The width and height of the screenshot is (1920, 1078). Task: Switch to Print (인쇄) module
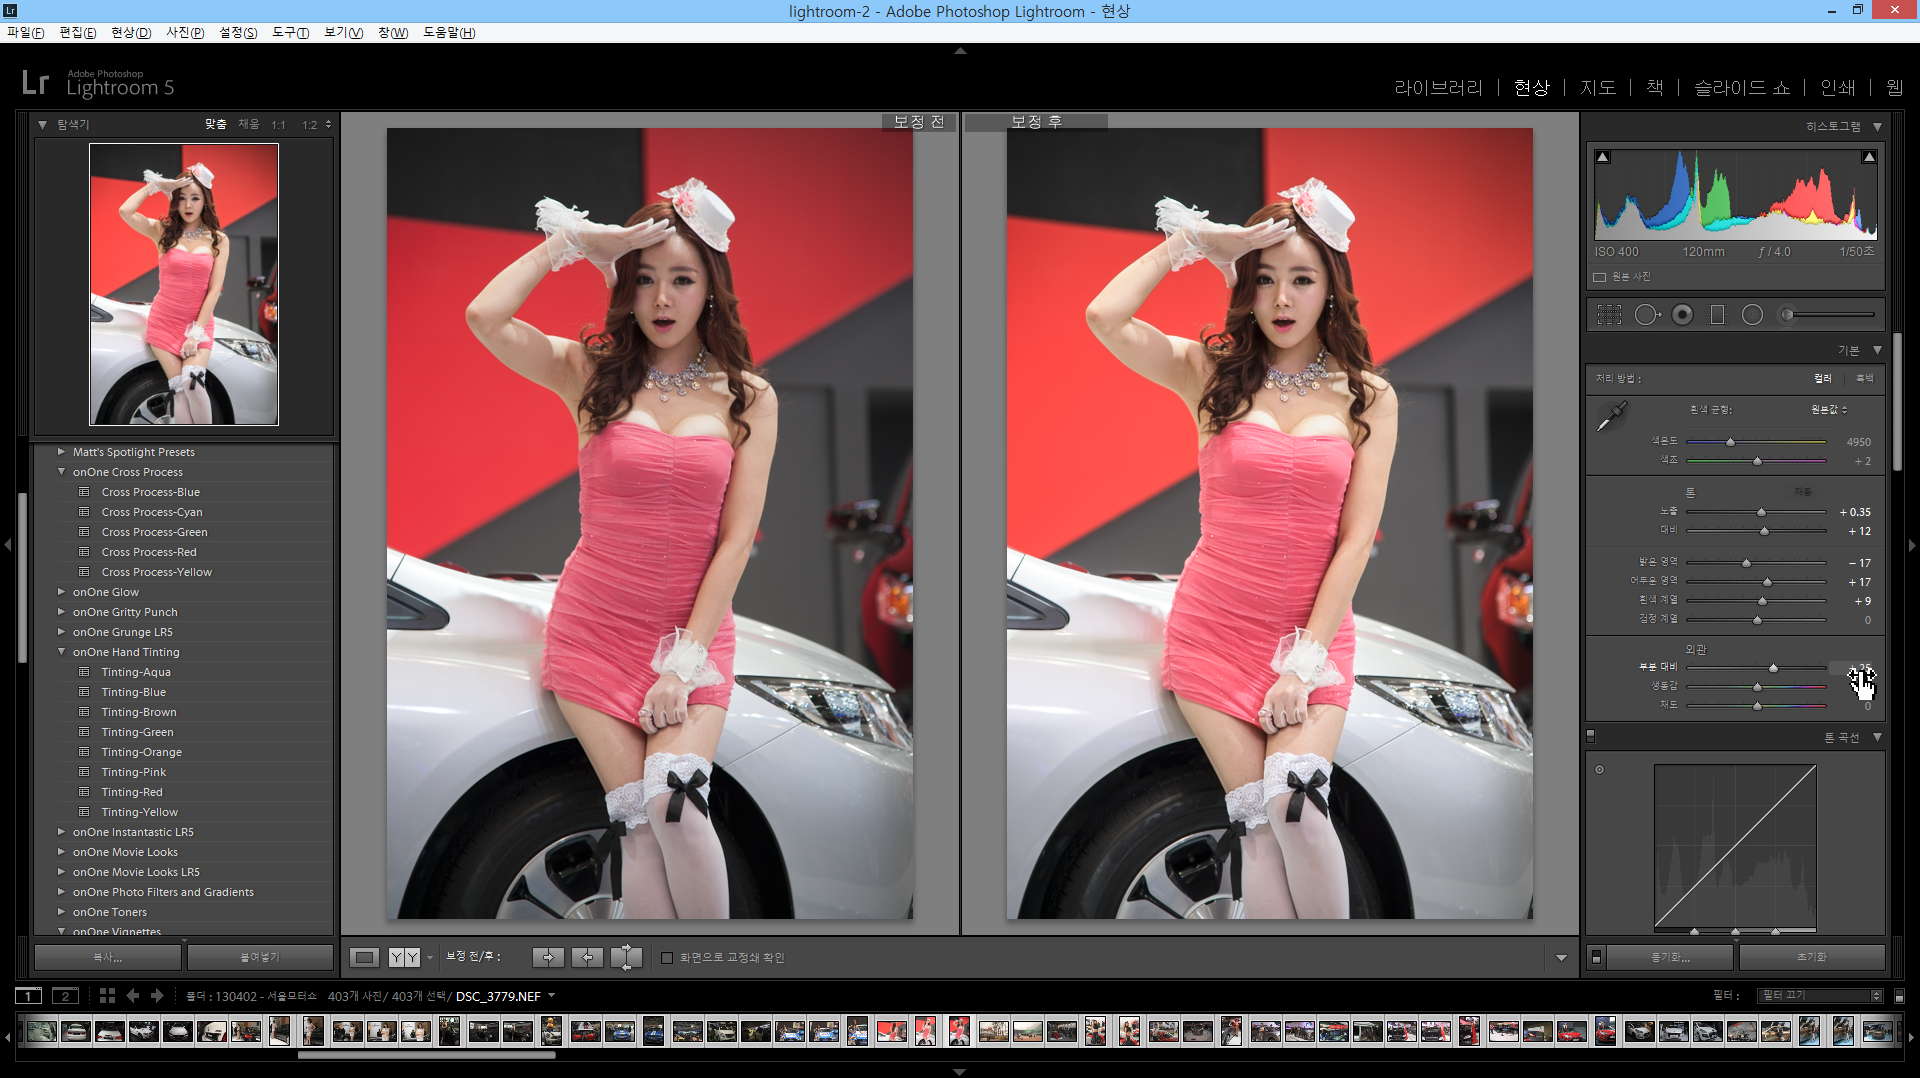pyautogui.click(x=1838, y=88)
